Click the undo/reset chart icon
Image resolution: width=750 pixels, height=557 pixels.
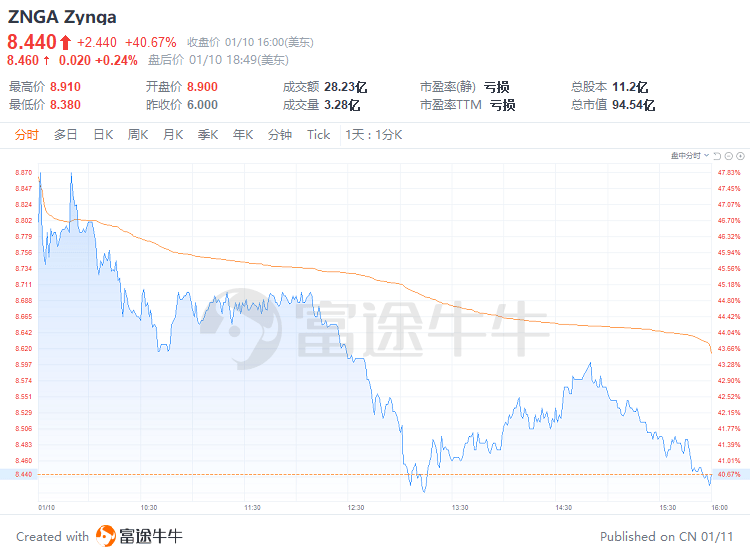(717, 156)
